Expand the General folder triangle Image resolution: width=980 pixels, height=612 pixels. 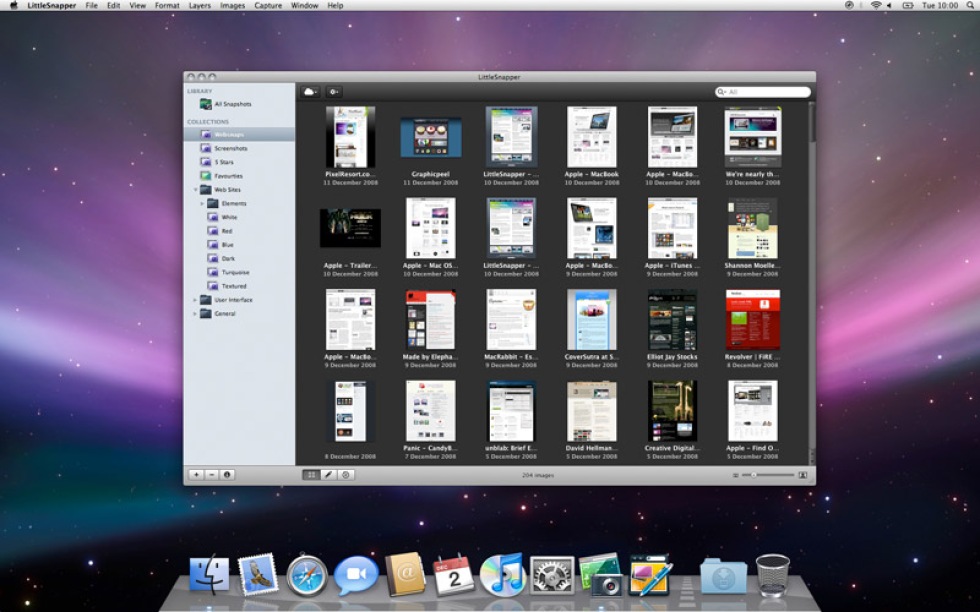coord(195,314)
